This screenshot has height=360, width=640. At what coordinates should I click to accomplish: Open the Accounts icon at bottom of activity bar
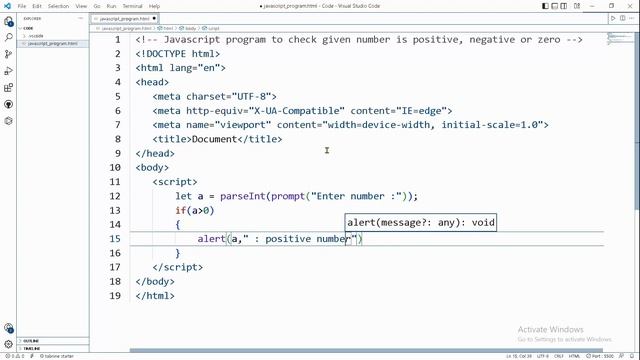pyautogui.click(x=8, y=328)
